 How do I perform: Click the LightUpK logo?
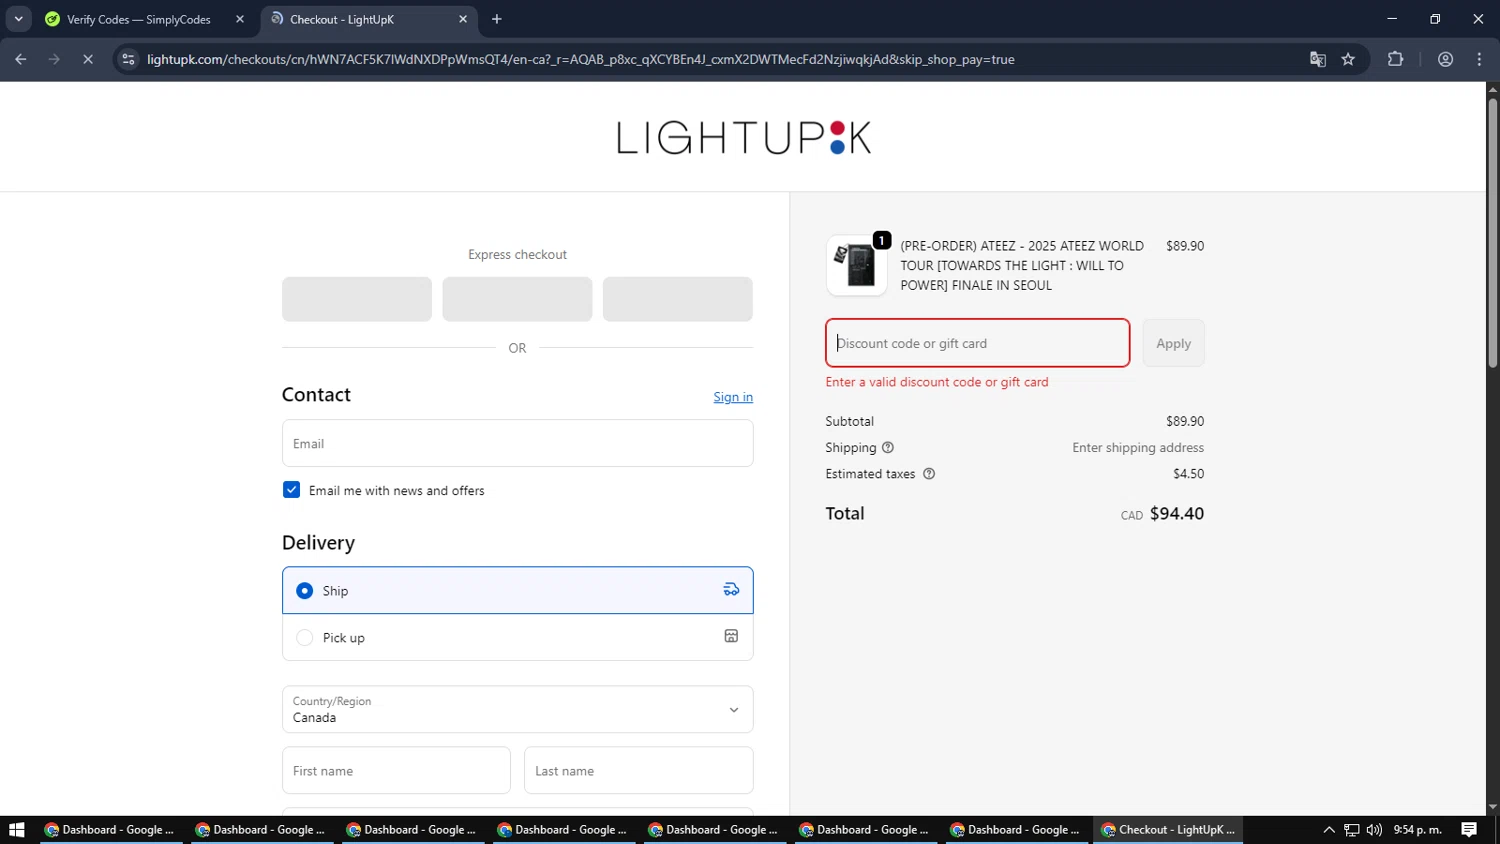coord(744,137)
